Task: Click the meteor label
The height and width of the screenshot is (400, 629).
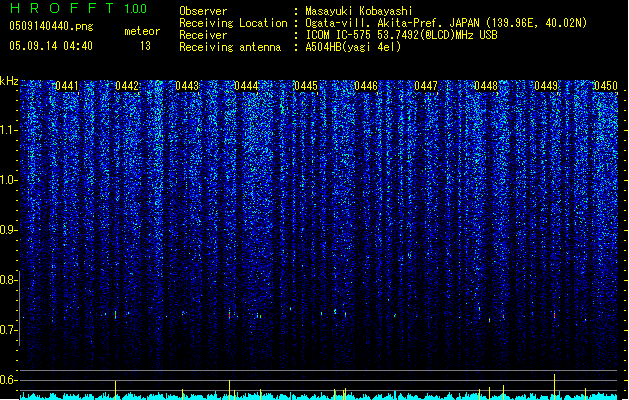Action: 142,31
